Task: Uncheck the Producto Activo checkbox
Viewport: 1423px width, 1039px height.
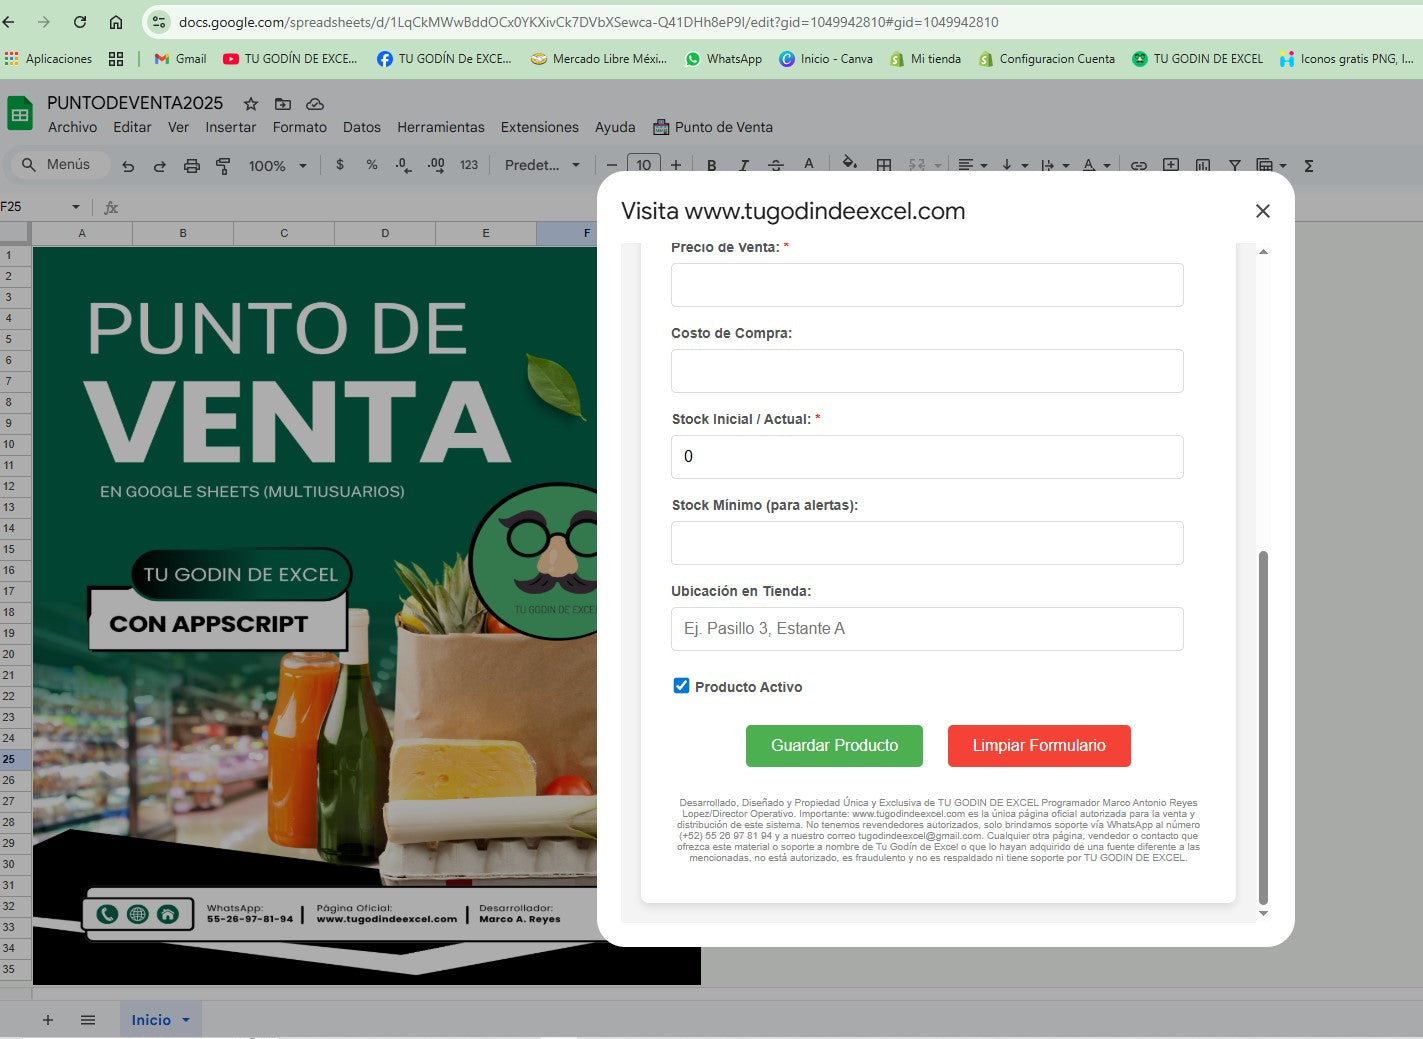Action: pos(681,686)
